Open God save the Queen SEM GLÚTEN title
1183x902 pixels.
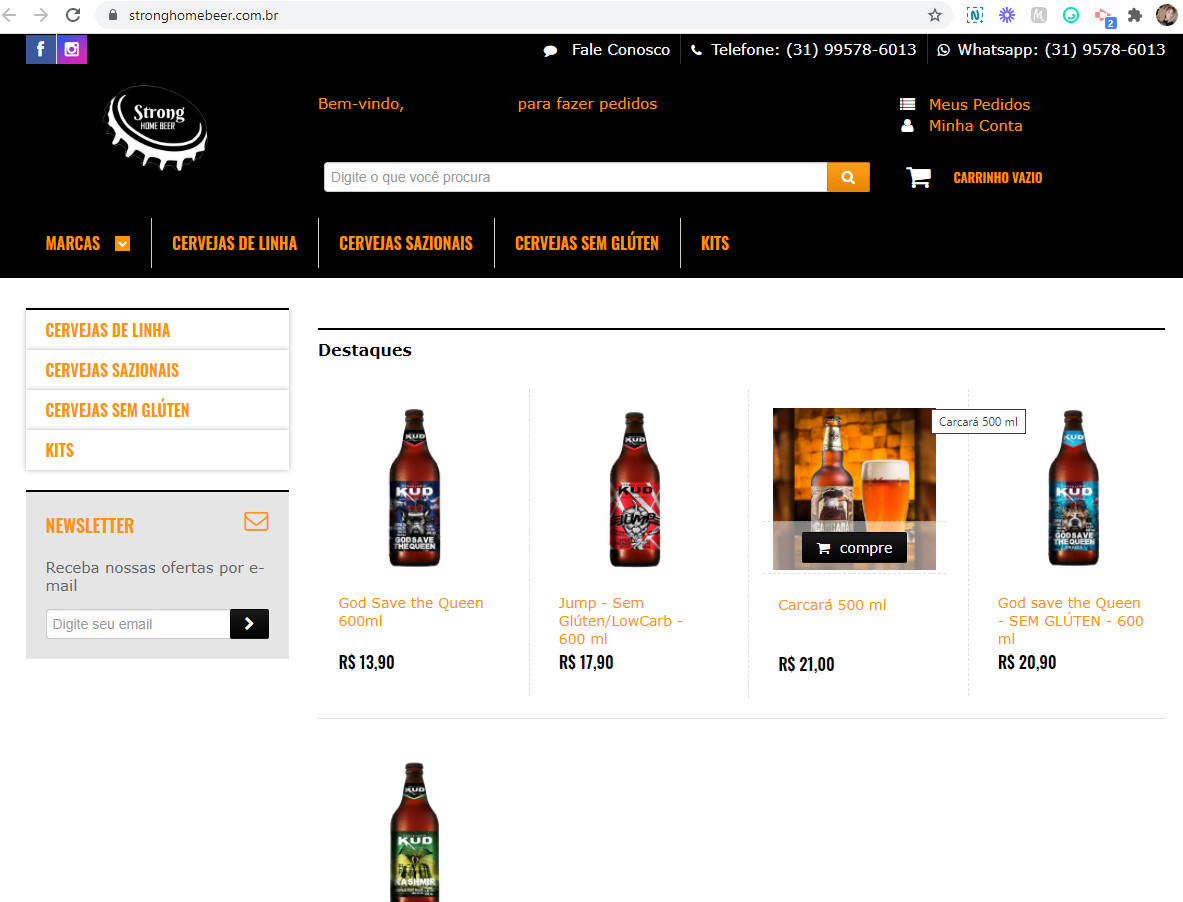pyautogui.click(x=1071, y=621)
